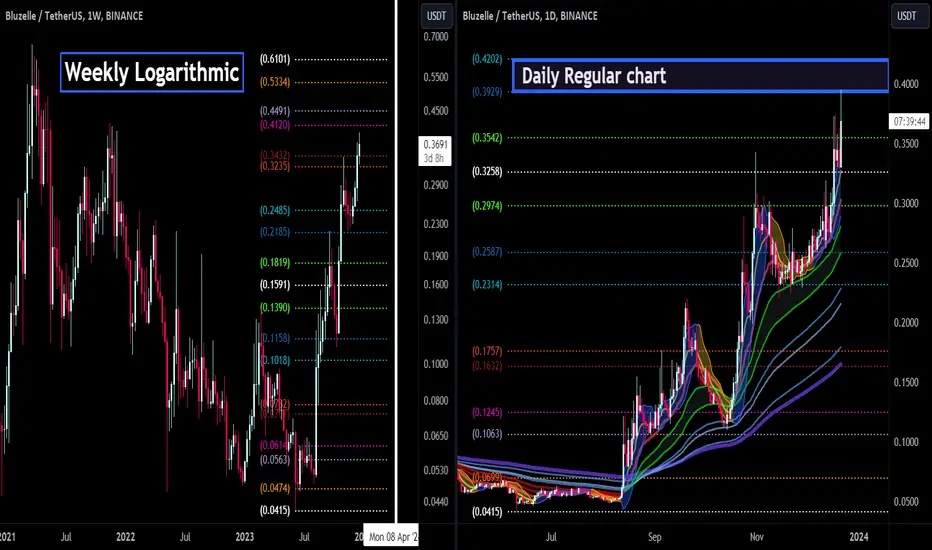Select the Weekly Logarithmic text annotation
Image resolution: width=932 pixels, height=550 pixels.
click(152, 72)
